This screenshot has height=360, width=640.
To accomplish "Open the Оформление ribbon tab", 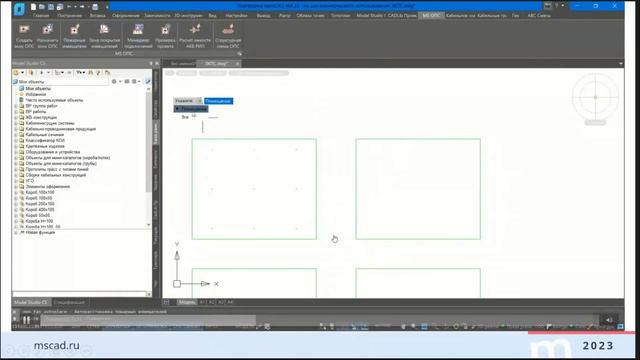I will tap(126, 16).
